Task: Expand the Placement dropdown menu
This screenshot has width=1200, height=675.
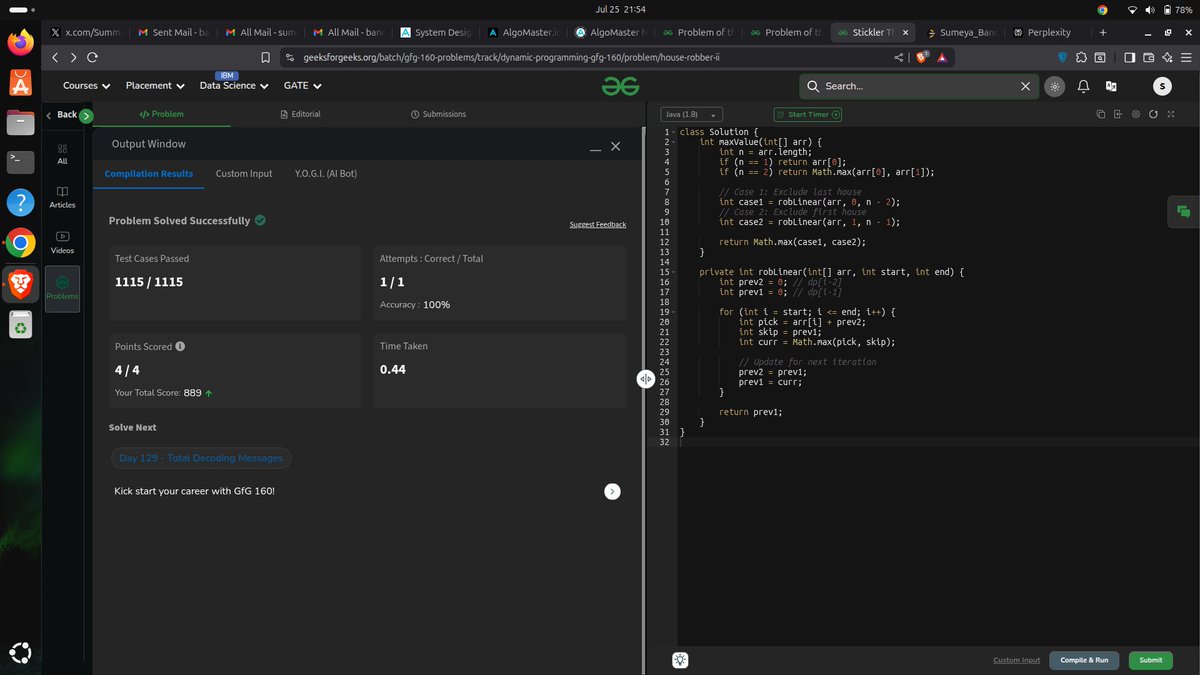Action: (155, 86)
